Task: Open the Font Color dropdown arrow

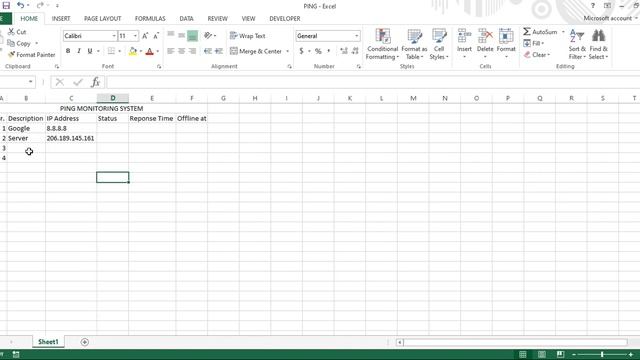Action: pyautogui.click(x=158, y=51)
